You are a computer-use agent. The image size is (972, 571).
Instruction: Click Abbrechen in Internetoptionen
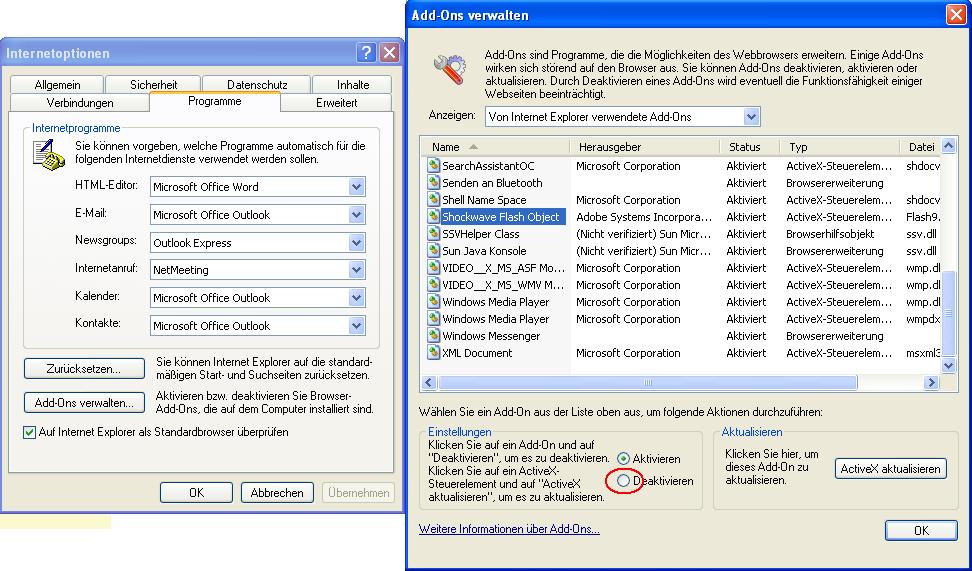point(277,493)
